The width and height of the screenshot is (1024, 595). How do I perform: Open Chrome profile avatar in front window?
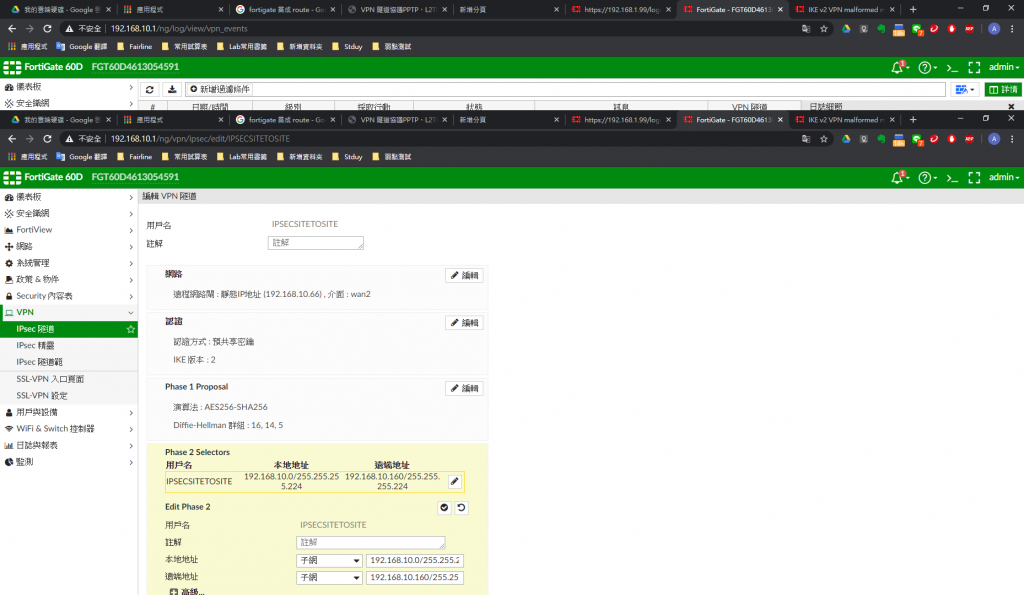tap(994, 138)
